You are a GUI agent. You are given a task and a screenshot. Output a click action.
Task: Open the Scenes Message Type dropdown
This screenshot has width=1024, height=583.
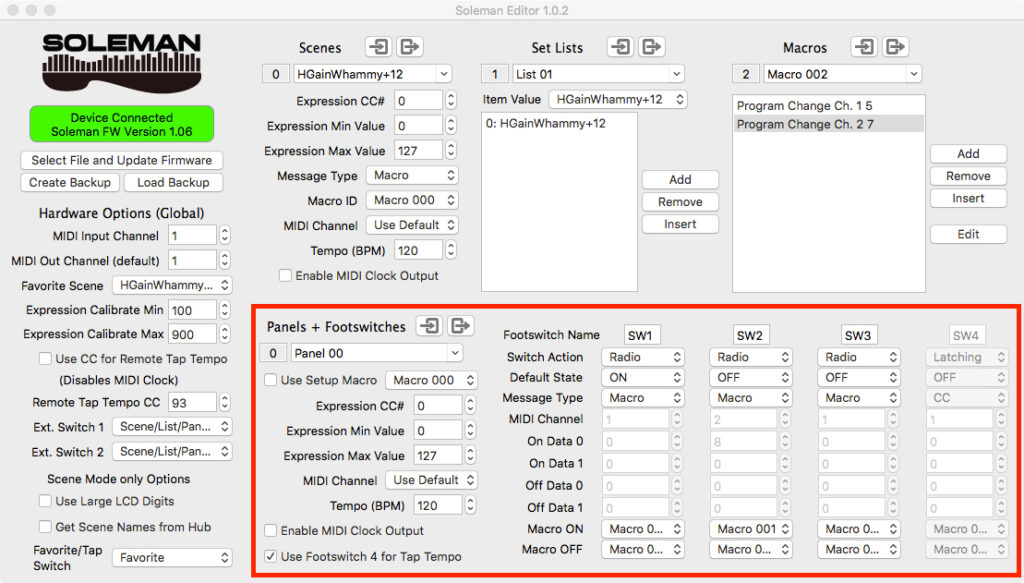[x=412, y=175]
